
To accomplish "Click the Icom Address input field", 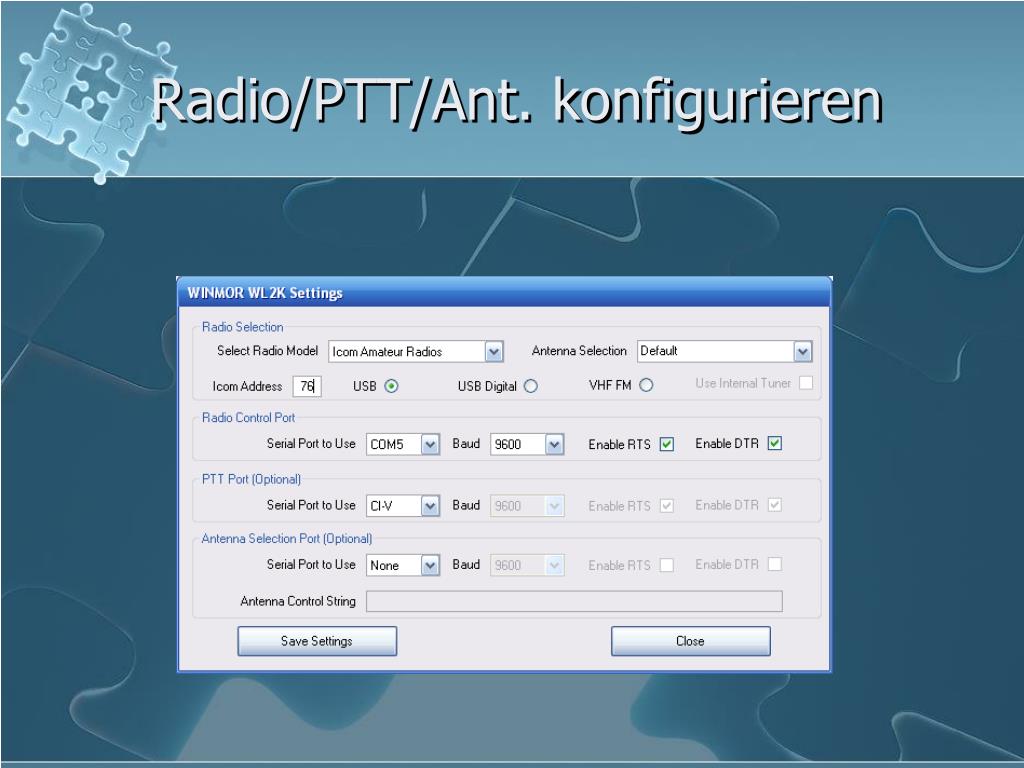I will click(307, 387).
